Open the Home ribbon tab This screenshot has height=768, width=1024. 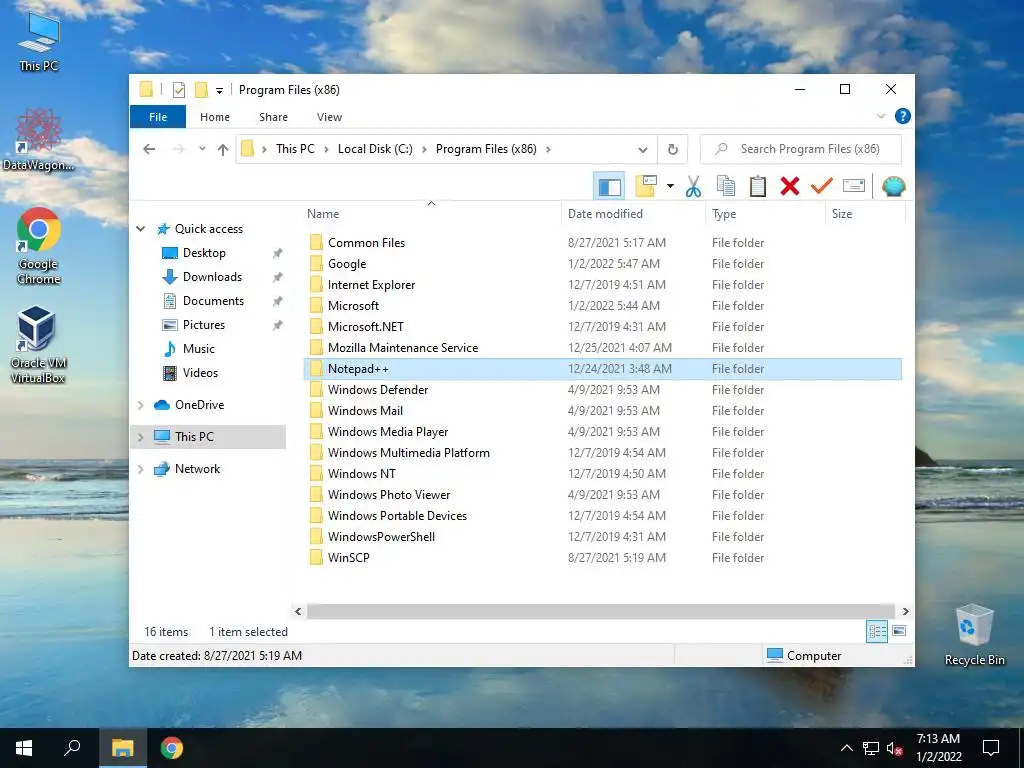point(215,117)
